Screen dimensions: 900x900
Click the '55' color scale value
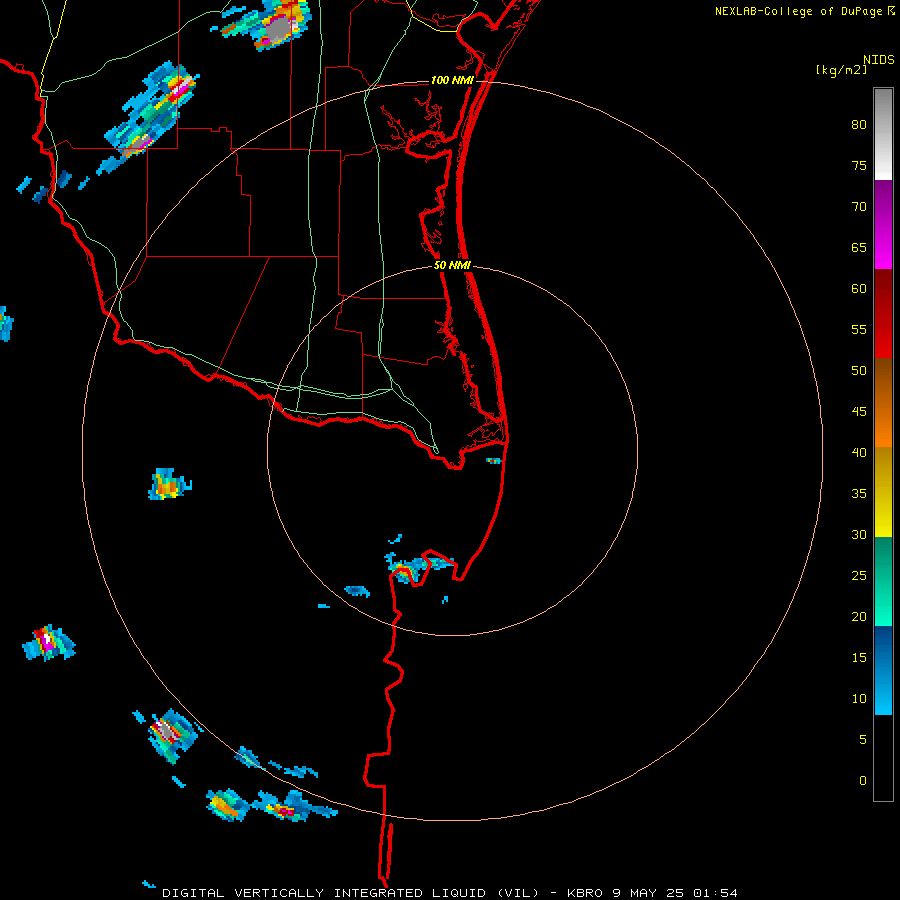pyautogui.click(x=859, y=330)
